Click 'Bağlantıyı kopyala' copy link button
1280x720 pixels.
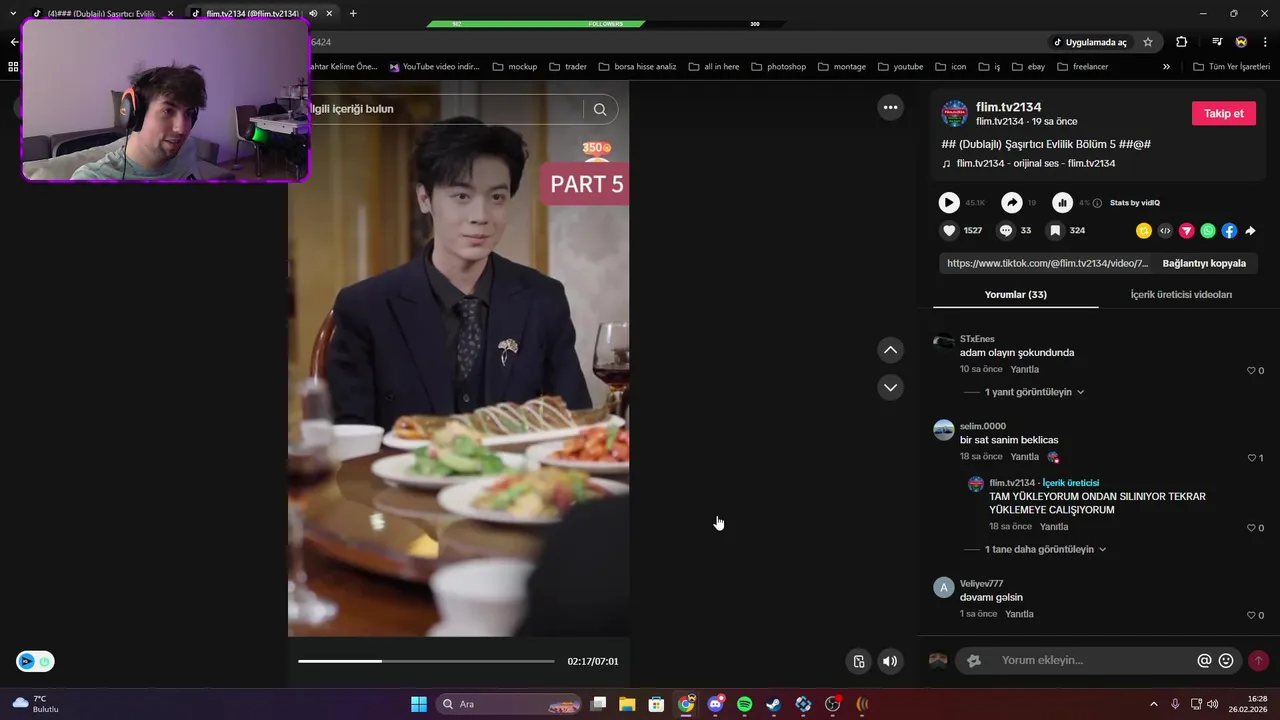(x=1204, y=263)
